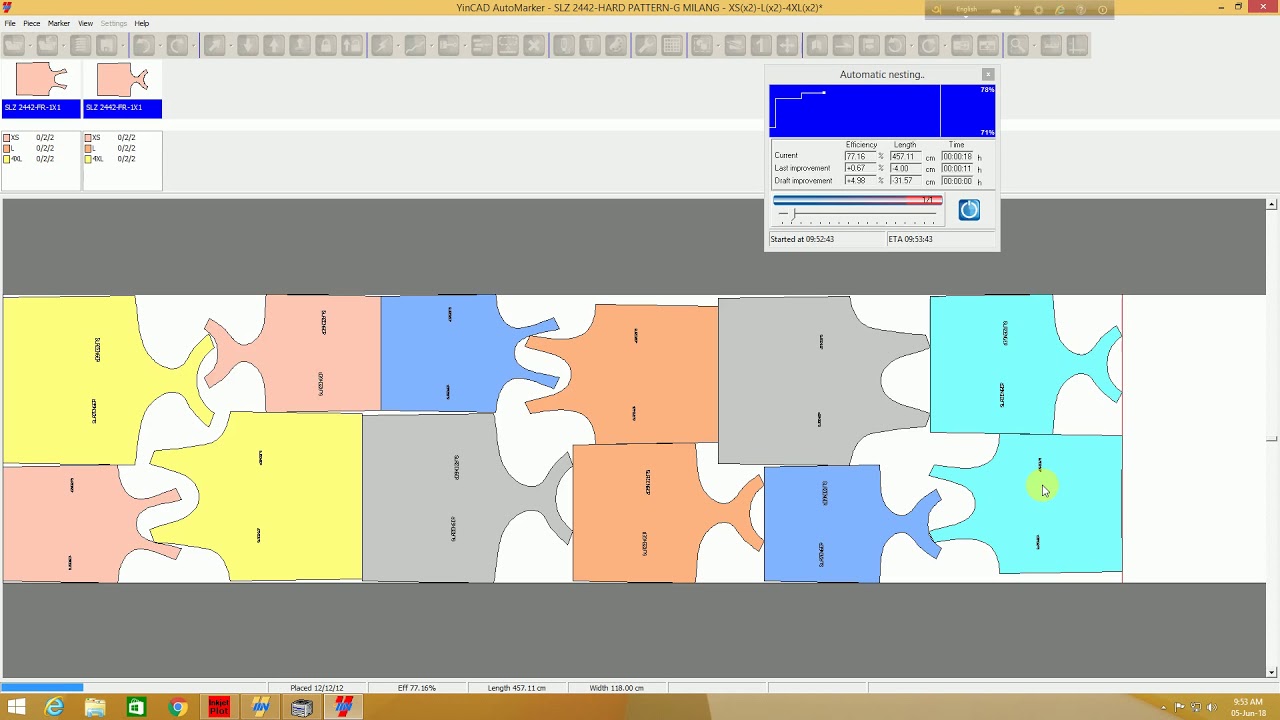Open the View menu

86,23
